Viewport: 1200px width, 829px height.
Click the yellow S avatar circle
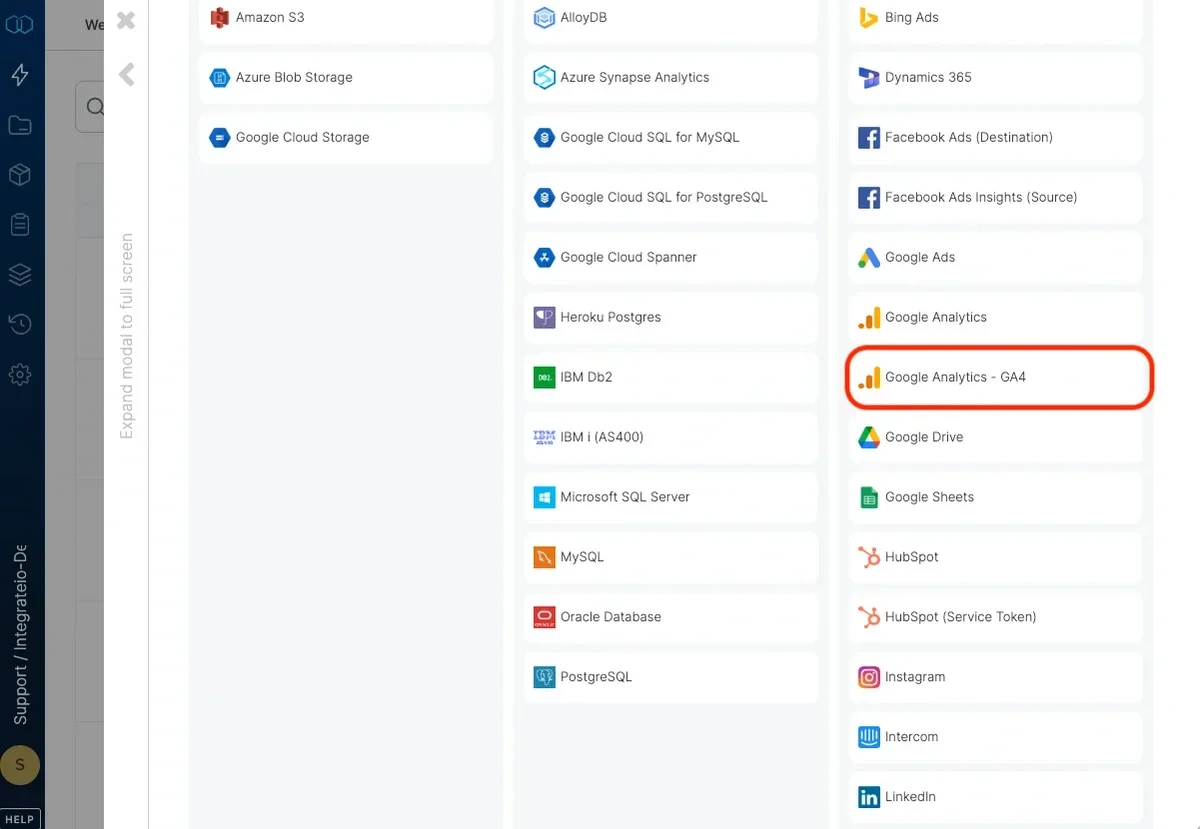[21, 764]
